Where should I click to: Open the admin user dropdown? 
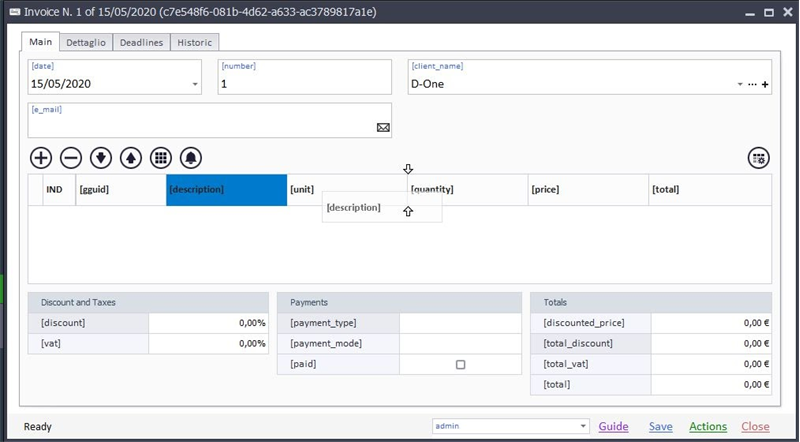coord(583,426)
